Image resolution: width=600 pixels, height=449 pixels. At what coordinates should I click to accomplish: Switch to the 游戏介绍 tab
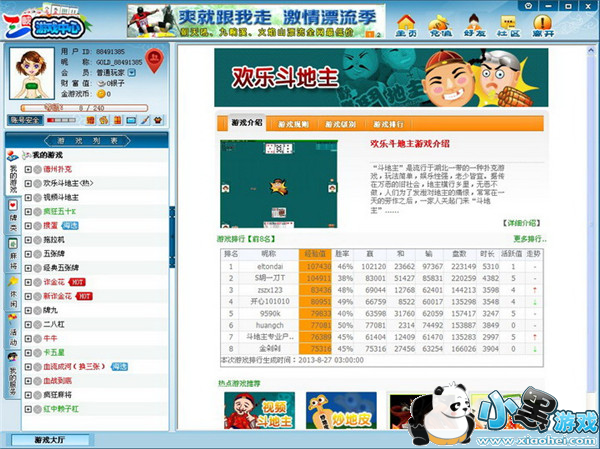tap(247, 122)
